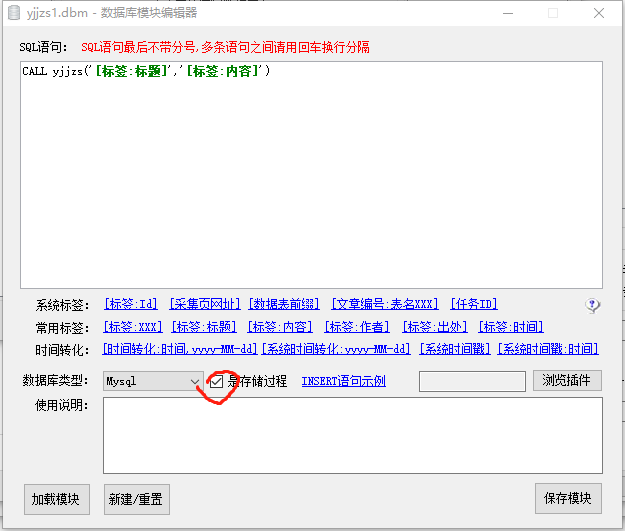Click inside the SQL statement editor
This screenshot has width=625, height=531.
pos(311,175)
